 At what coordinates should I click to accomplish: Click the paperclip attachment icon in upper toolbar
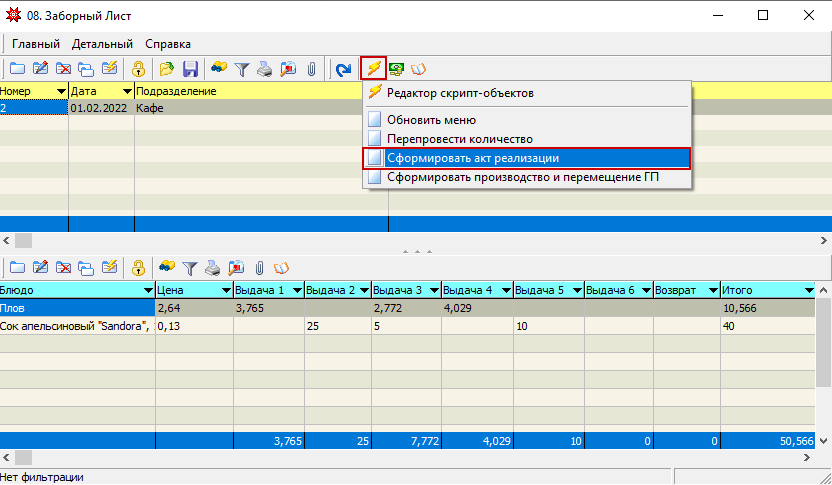[x=311, y=69]
